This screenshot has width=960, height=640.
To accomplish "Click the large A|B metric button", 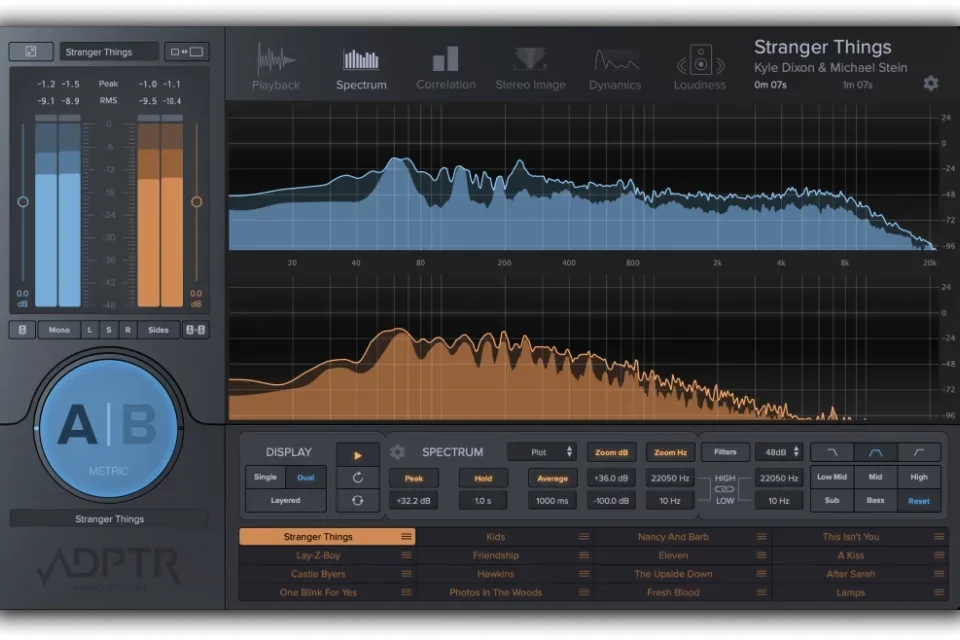I will pyautogui.click(x=108, y=427).
